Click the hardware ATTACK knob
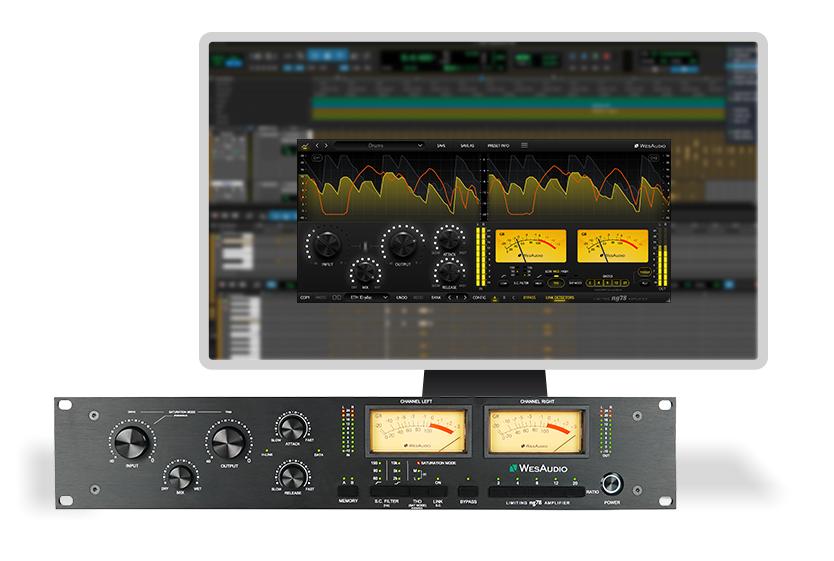The image size is (834, 561). (292, 430)
